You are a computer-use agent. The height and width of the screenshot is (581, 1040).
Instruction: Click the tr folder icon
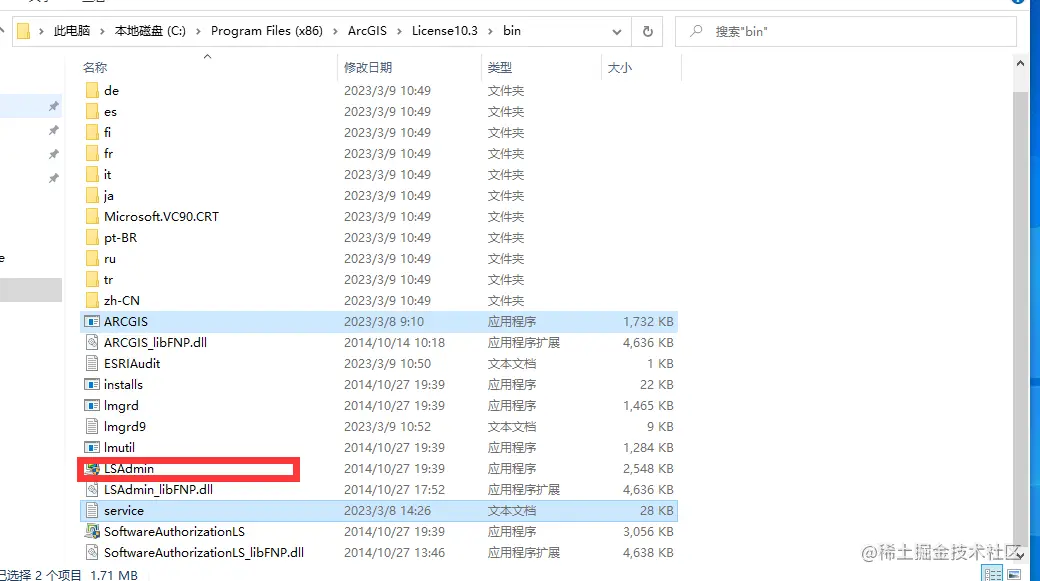point(92,279)
